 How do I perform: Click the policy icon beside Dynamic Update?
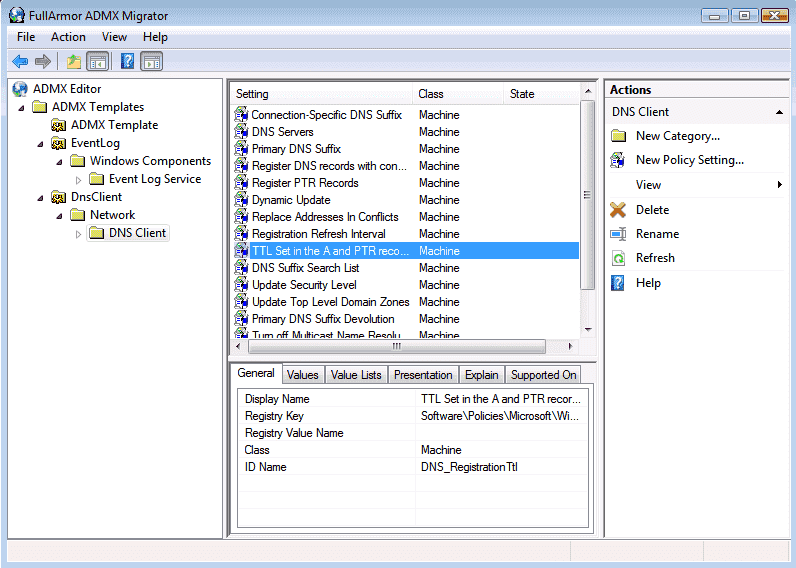pyautogui.click(x=242, y=199)
